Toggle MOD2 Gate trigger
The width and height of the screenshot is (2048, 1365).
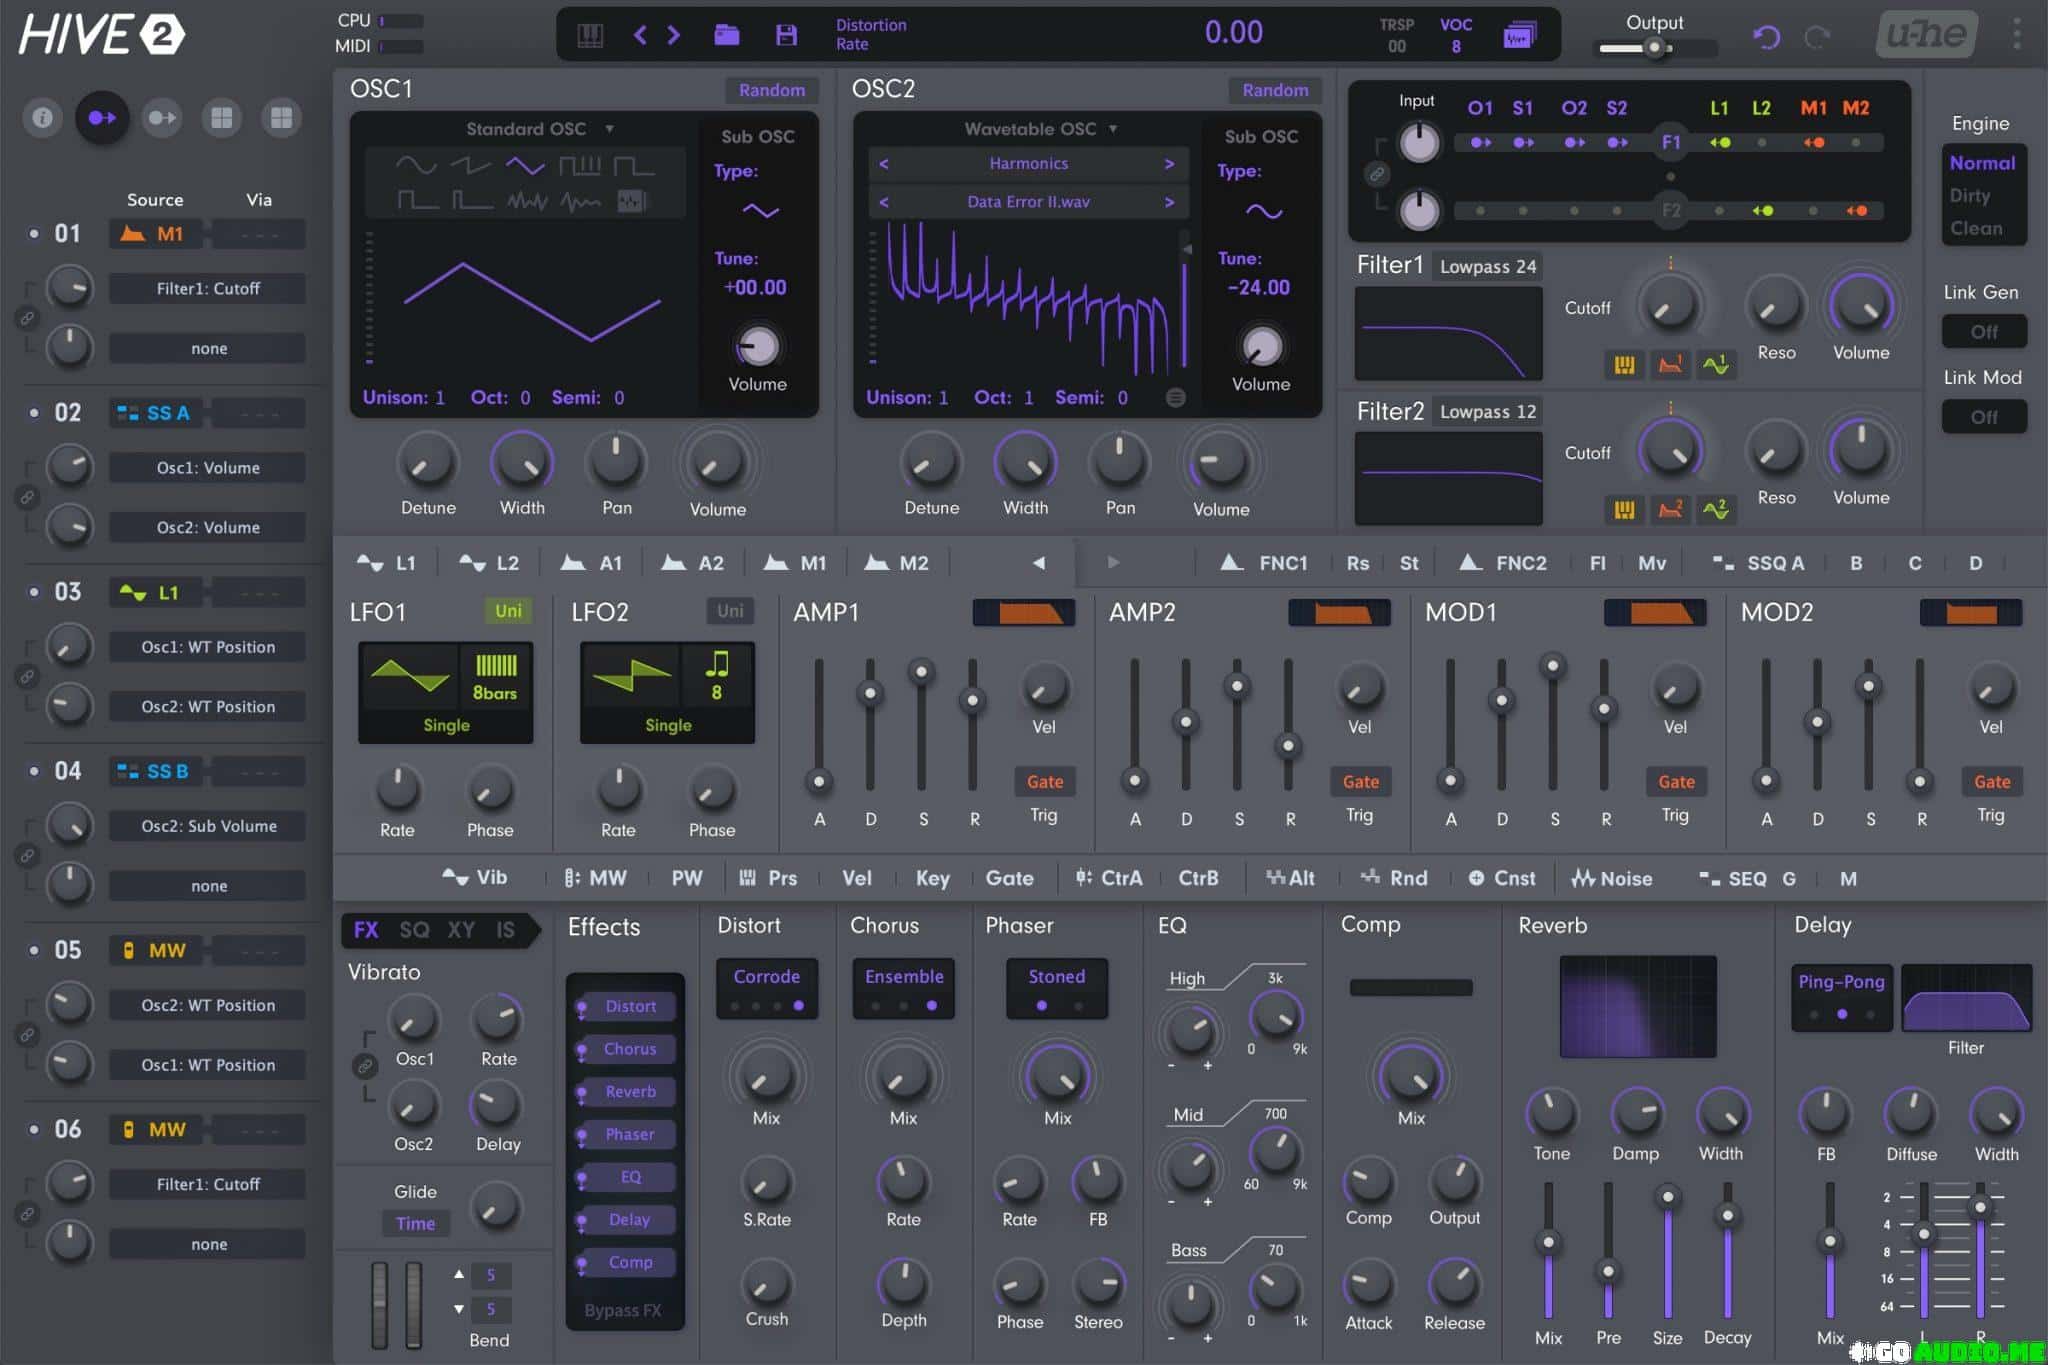coord(1992,782)
